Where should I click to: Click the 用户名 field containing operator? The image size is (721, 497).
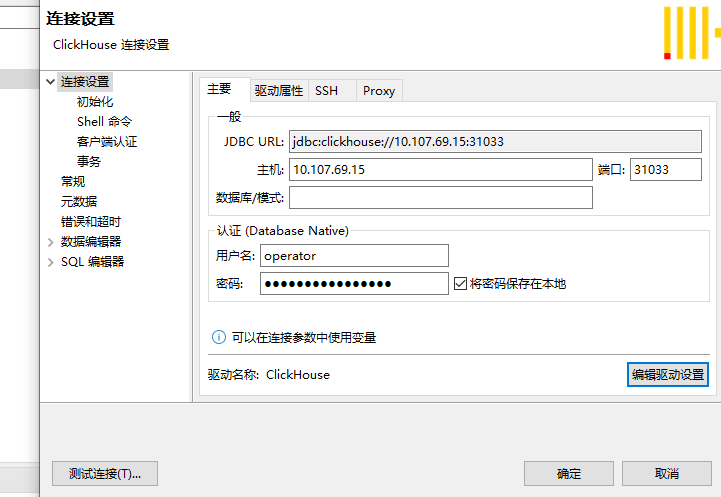354,256
